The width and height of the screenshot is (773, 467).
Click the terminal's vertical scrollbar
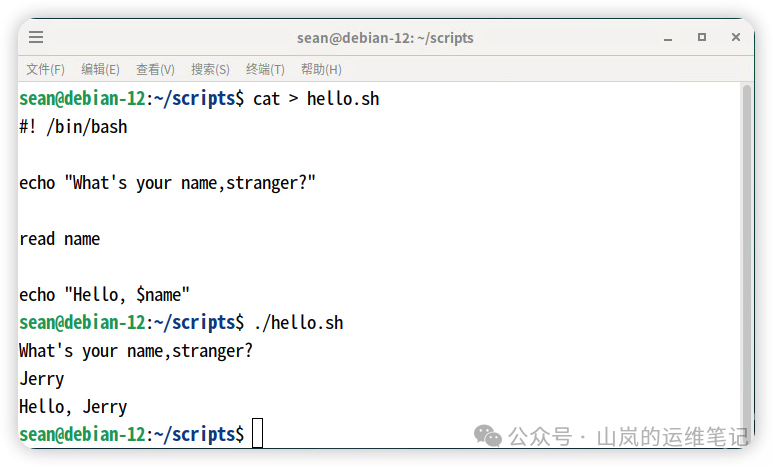point(746,250)
